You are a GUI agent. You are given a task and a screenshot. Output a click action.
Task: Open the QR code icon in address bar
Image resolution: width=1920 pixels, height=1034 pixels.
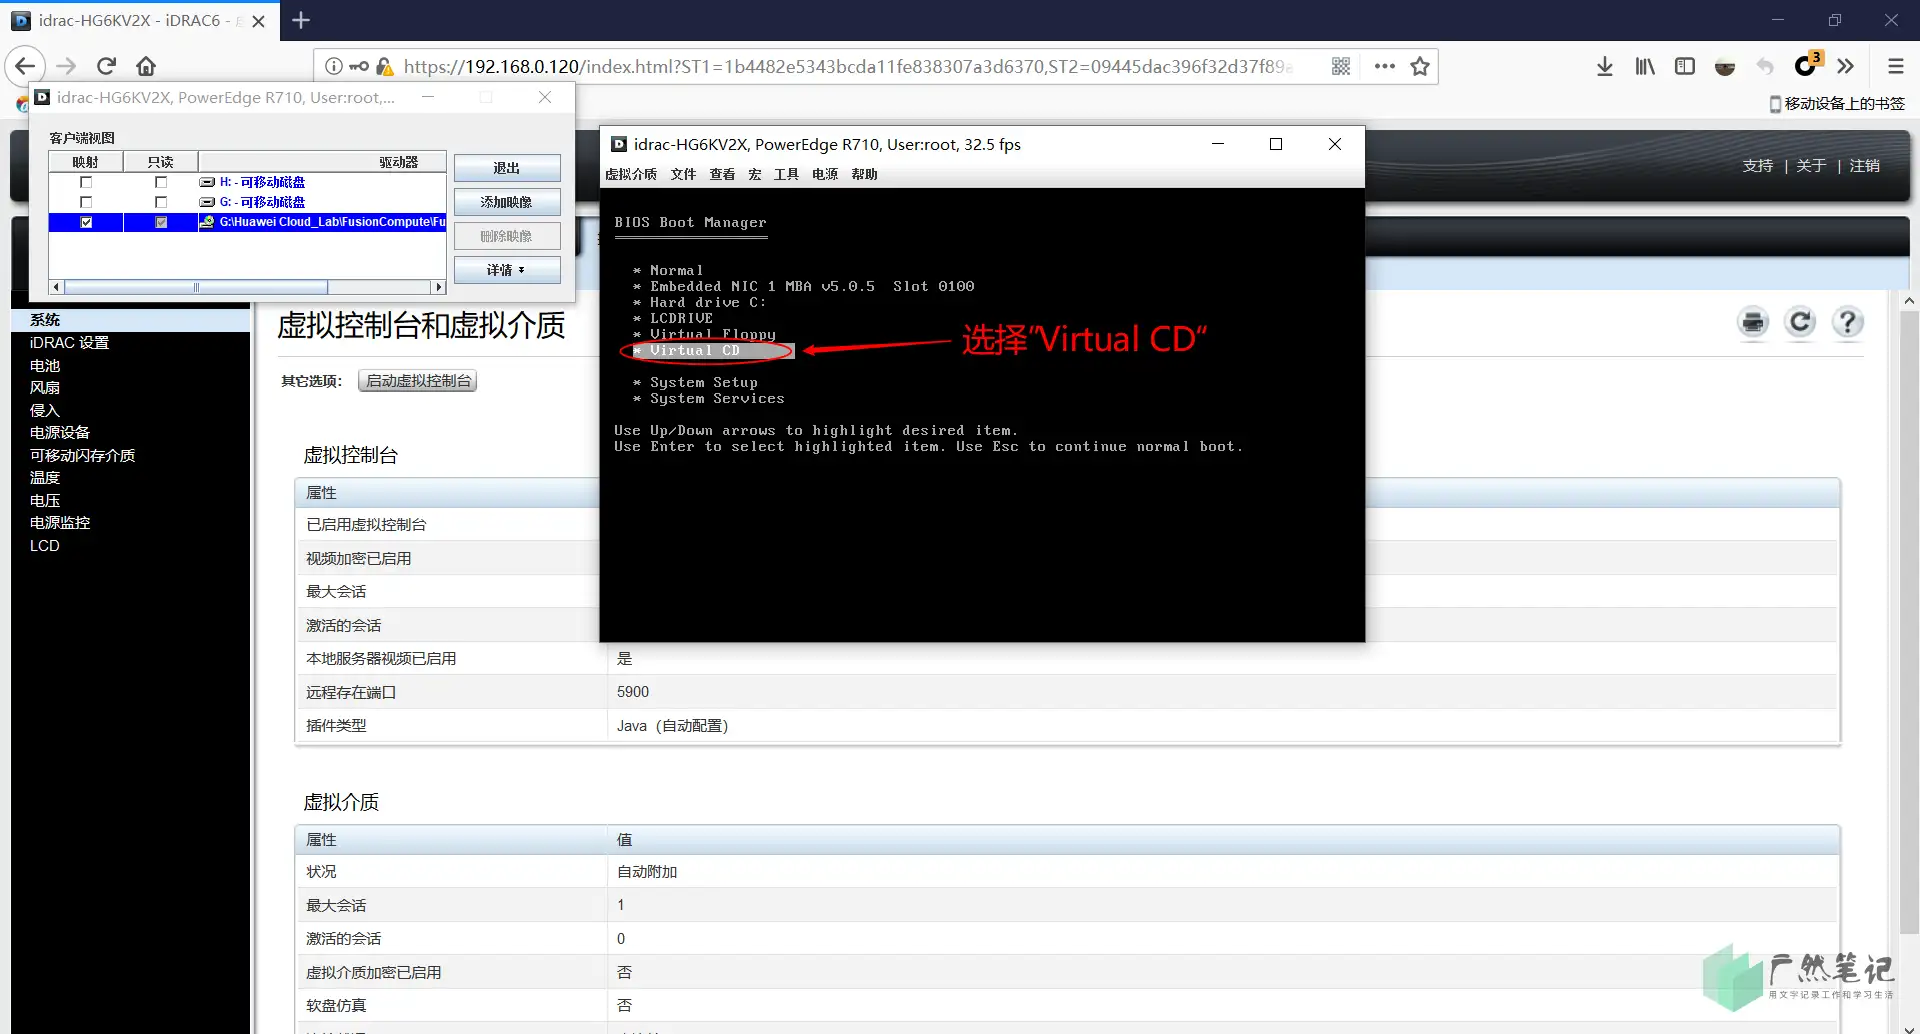click(1341, 66)
